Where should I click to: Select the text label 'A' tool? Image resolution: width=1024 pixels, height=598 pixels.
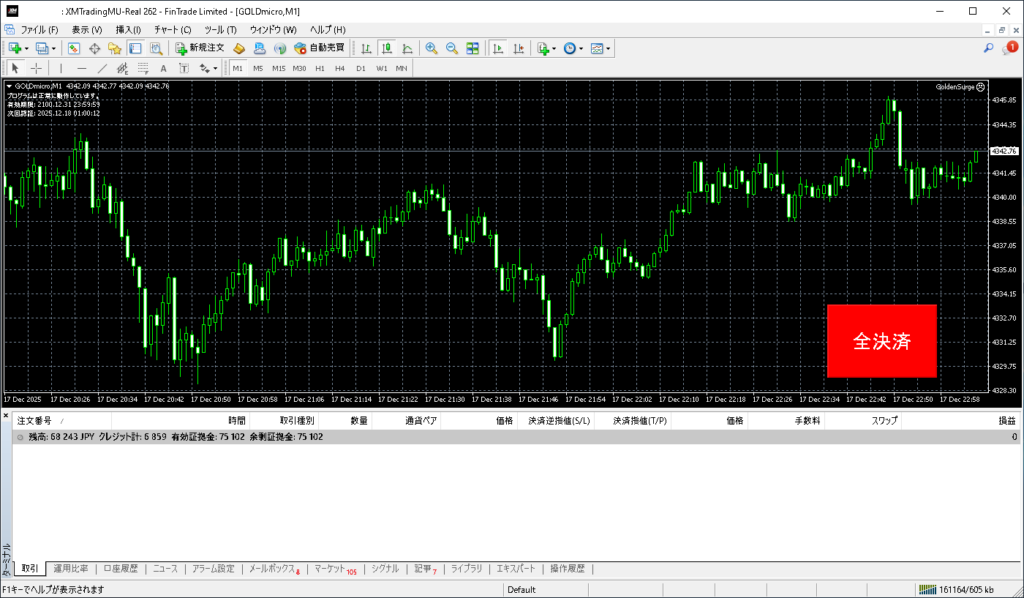[163, 69]
